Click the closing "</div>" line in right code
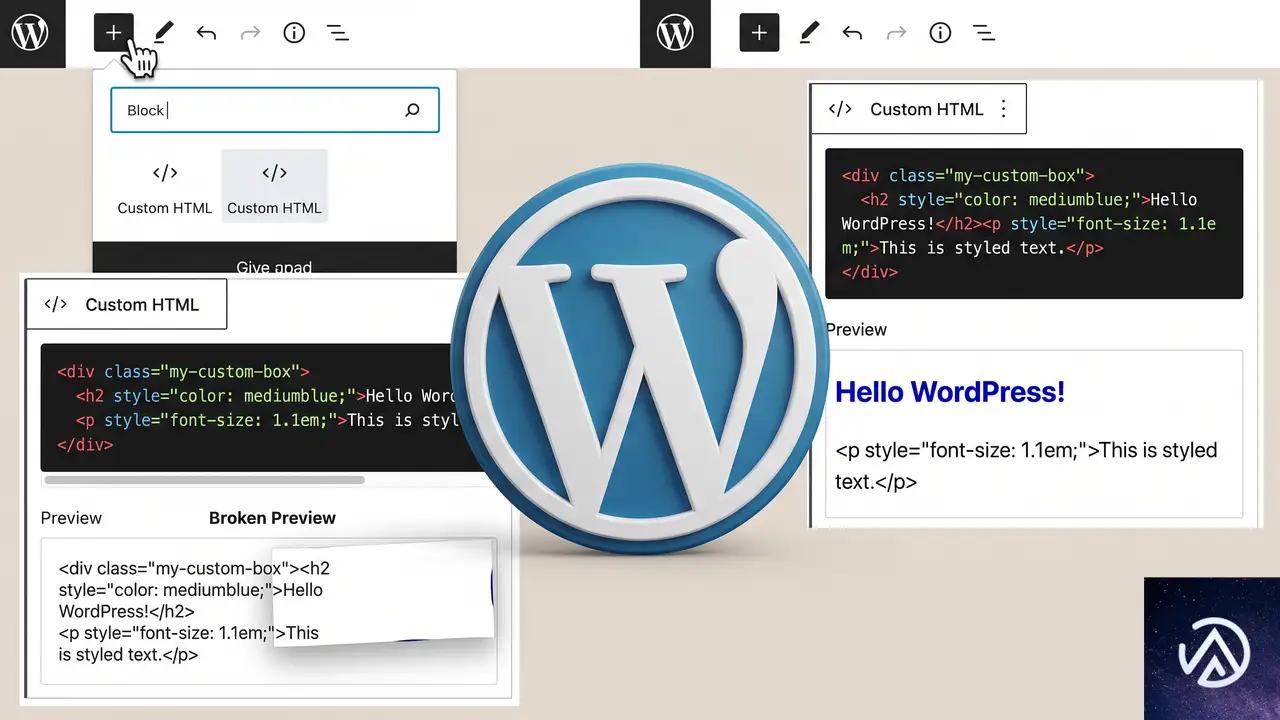The image size is (1280, 720). (870, 272)
